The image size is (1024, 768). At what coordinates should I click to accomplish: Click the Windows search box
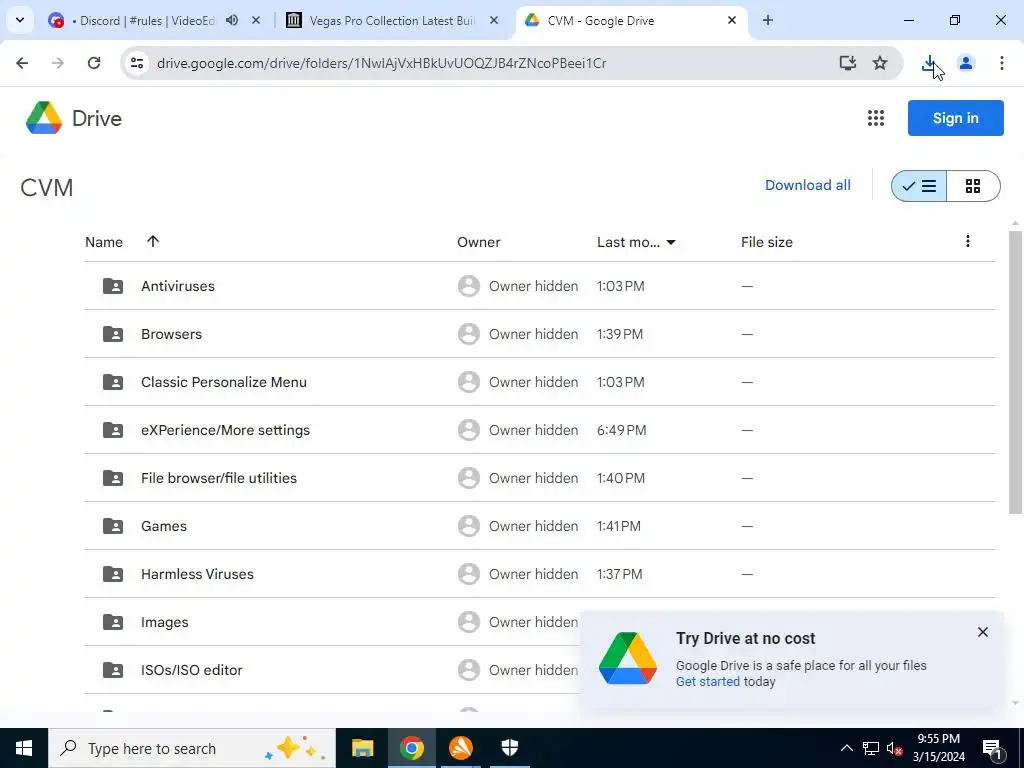(x=192, y=748)
